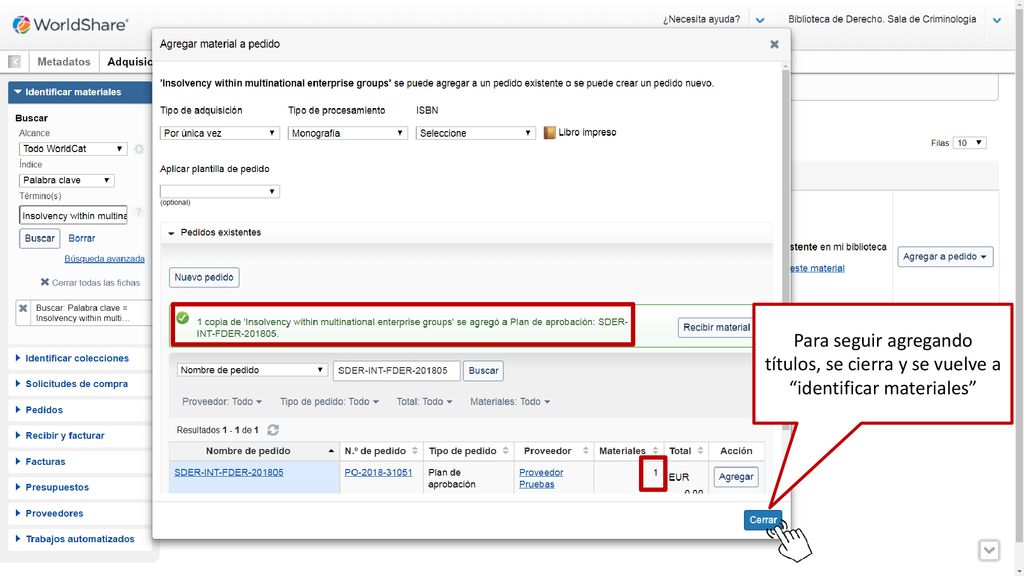Collapse the left sidebar arrow icon

(x=14, y=62)
